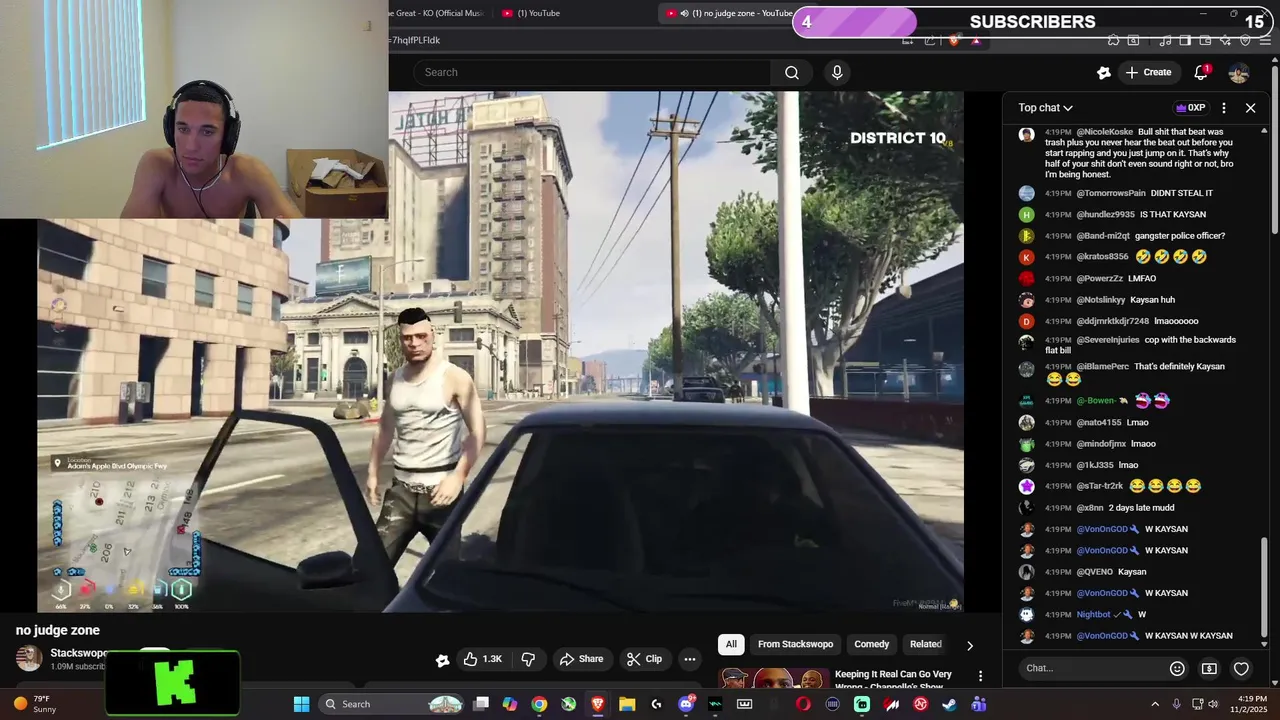Screen dimensions: 1280x720
Task: Click @NicoleKoske username in chat
Action: pyautogui.click(x=1105, y=132)
